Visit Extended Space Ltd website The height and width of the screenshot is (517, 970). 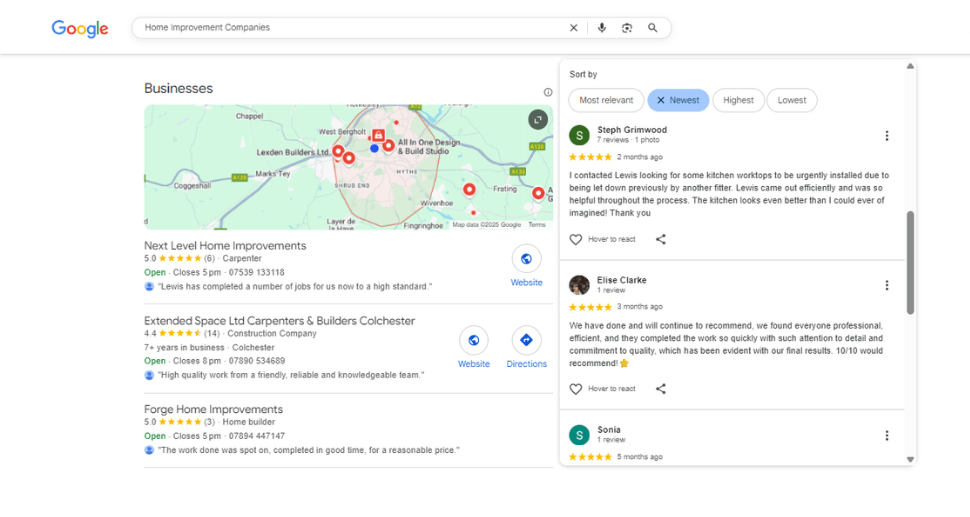pos(474,348)
